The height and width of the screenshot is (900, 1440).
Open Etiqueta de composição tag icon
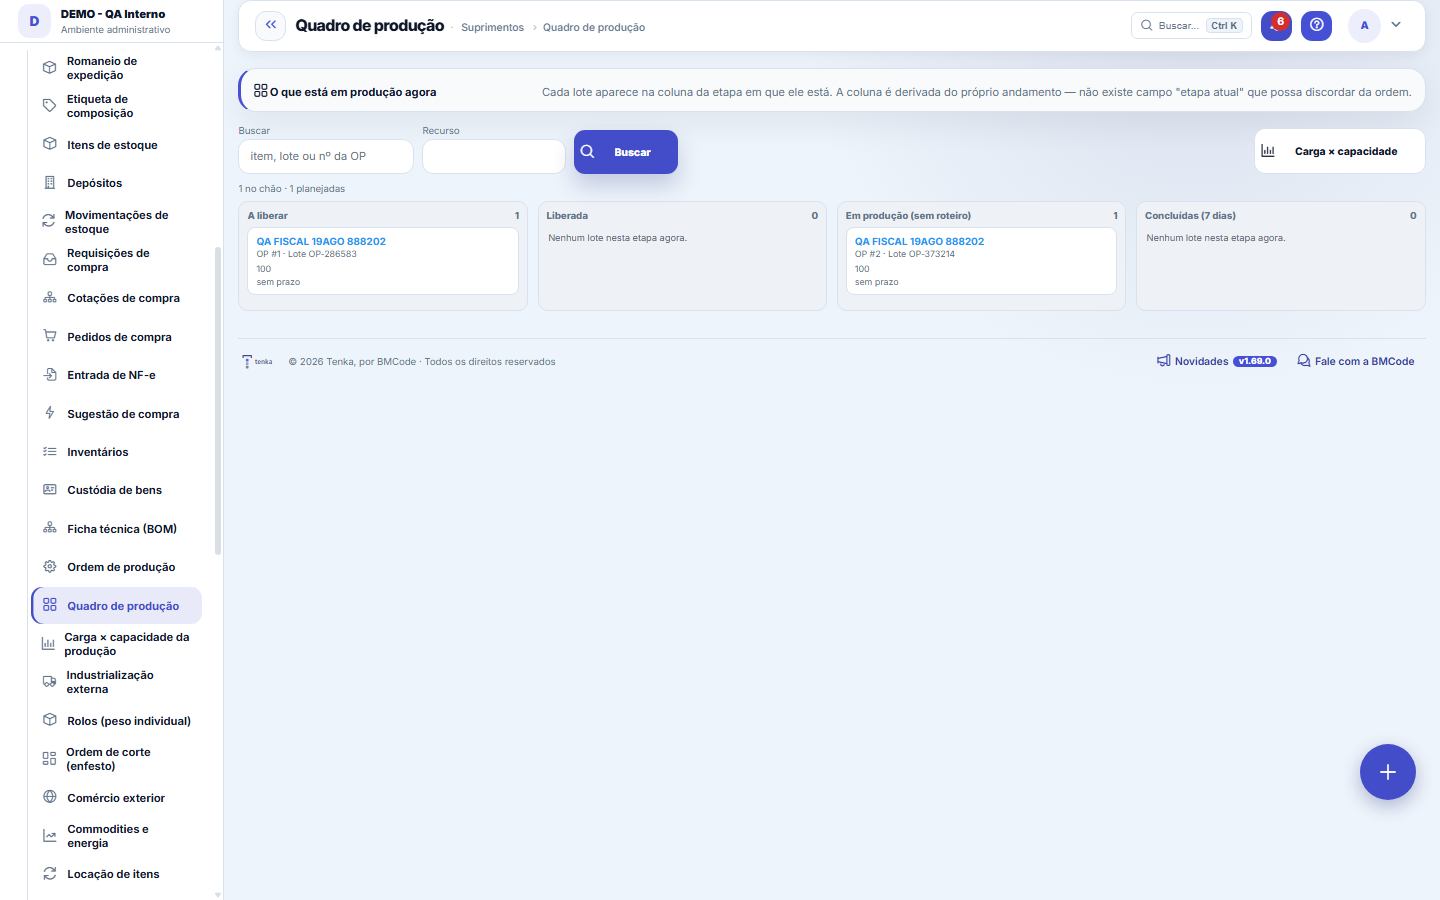click(x=49, y=106)
